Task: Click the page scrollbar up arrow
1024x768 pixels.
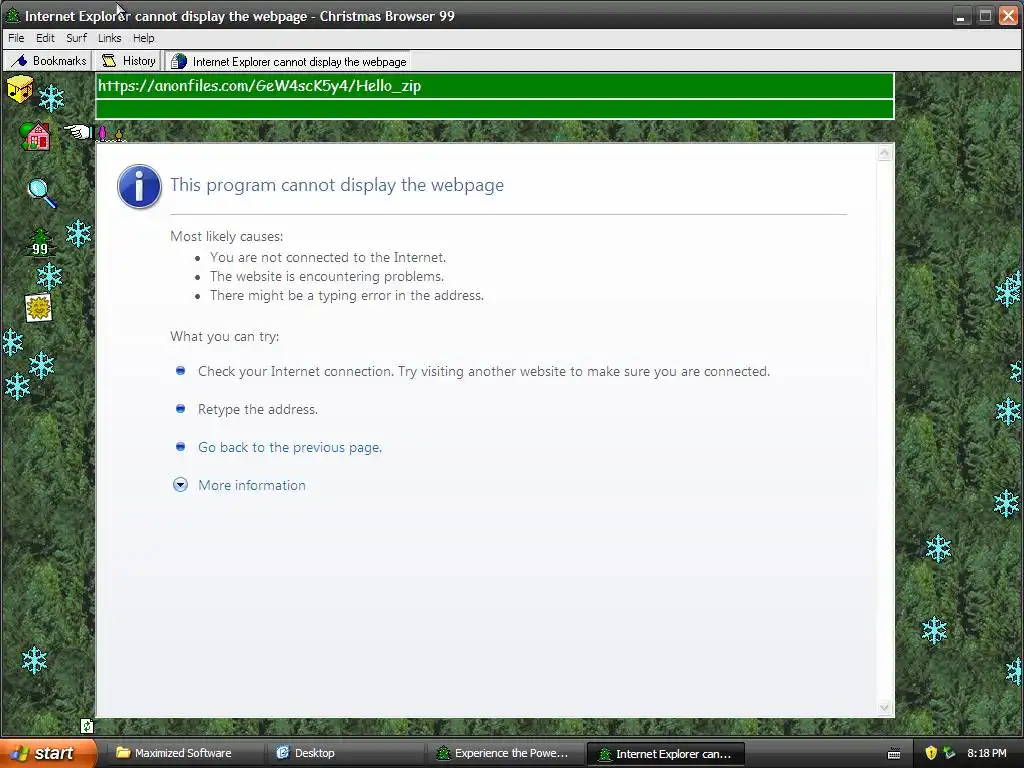Action: point(885,153)
